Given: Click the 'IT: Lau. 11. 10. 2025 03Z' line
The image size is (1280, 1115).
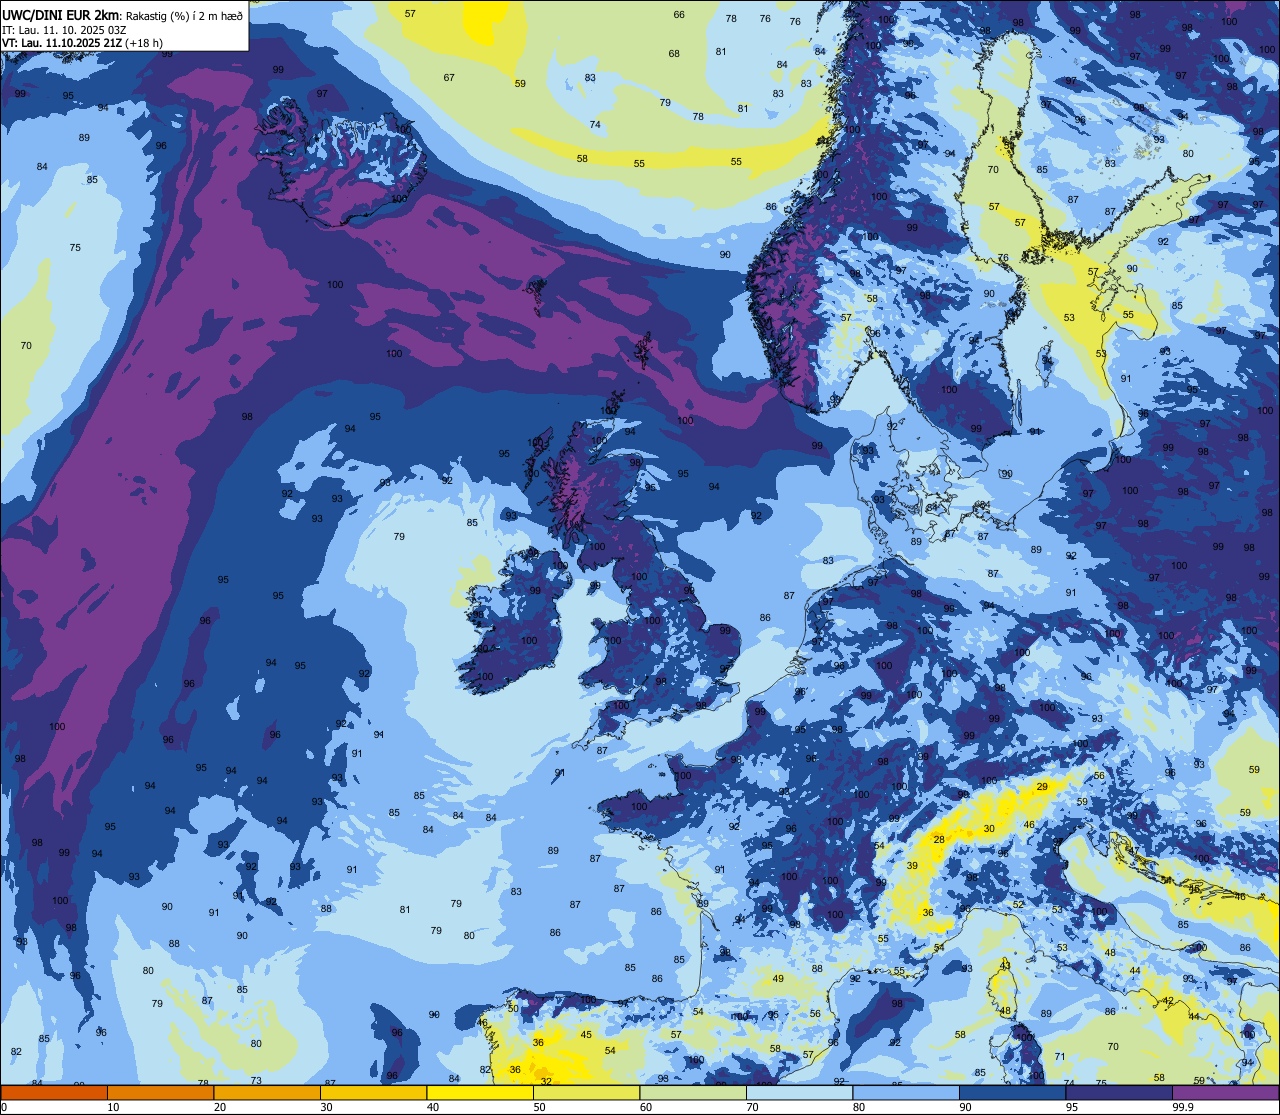Looking at the screenshot, I should click(x=64, y=30).
